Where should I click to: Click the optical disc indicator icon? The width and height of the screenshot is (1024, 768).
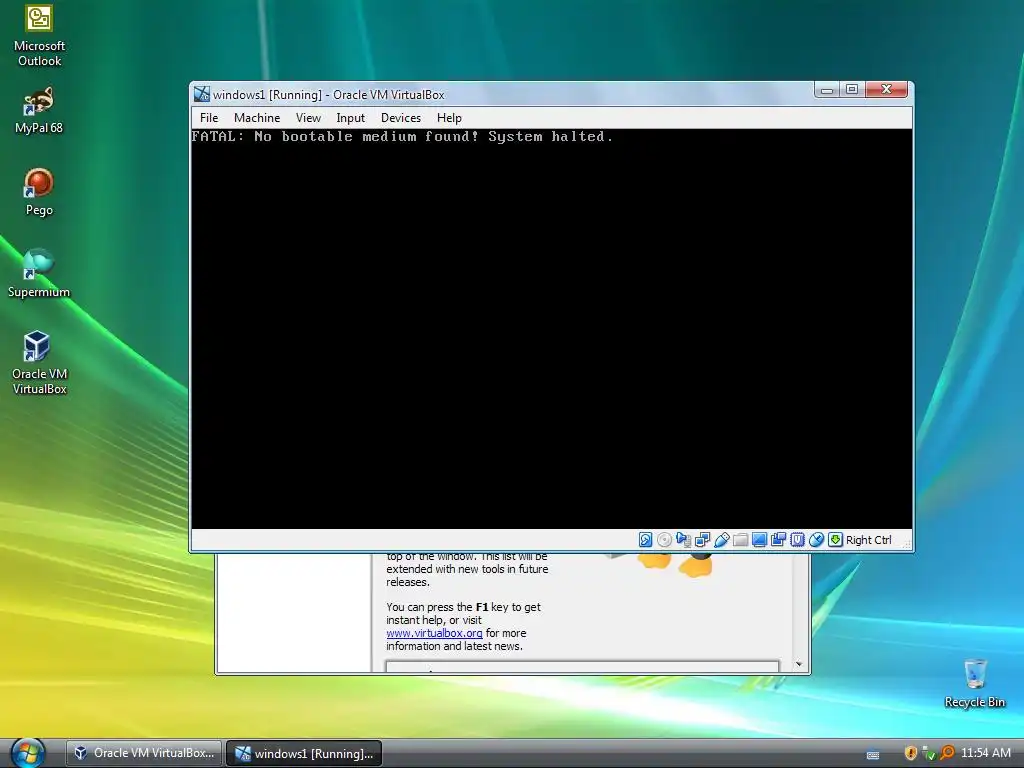[664, 539]
